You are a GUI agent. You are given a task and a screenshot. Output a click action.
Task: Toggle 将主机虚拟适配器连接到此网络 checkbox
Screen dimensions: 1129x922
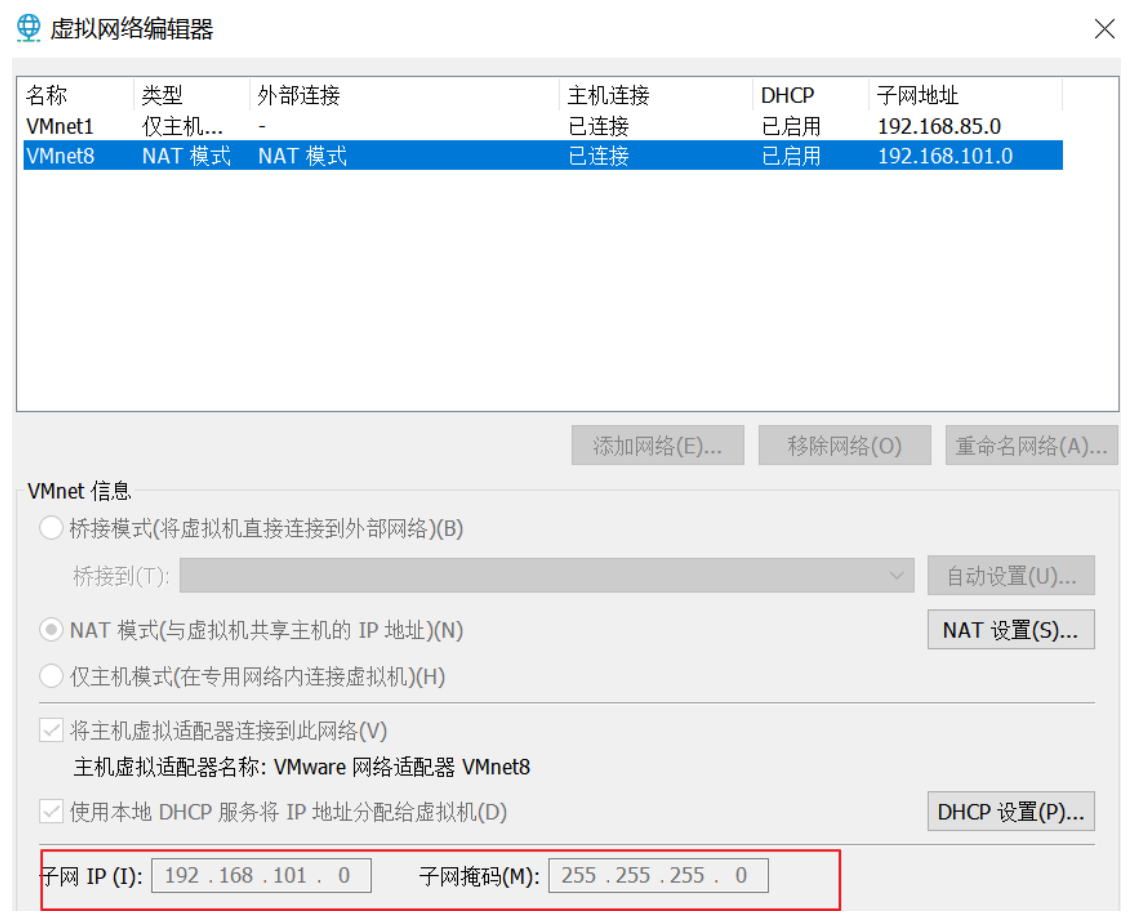coord(51,731)
